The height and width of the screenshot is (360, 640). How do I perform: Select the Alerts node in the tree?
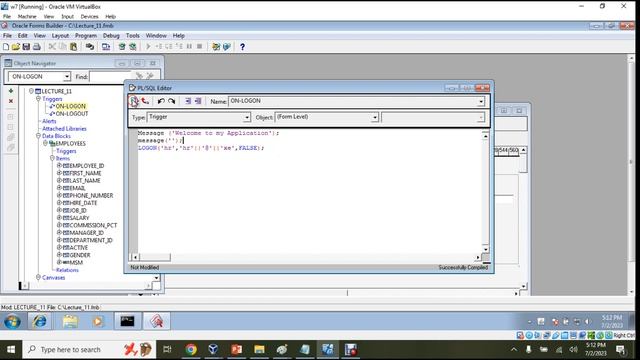(49, 121)
